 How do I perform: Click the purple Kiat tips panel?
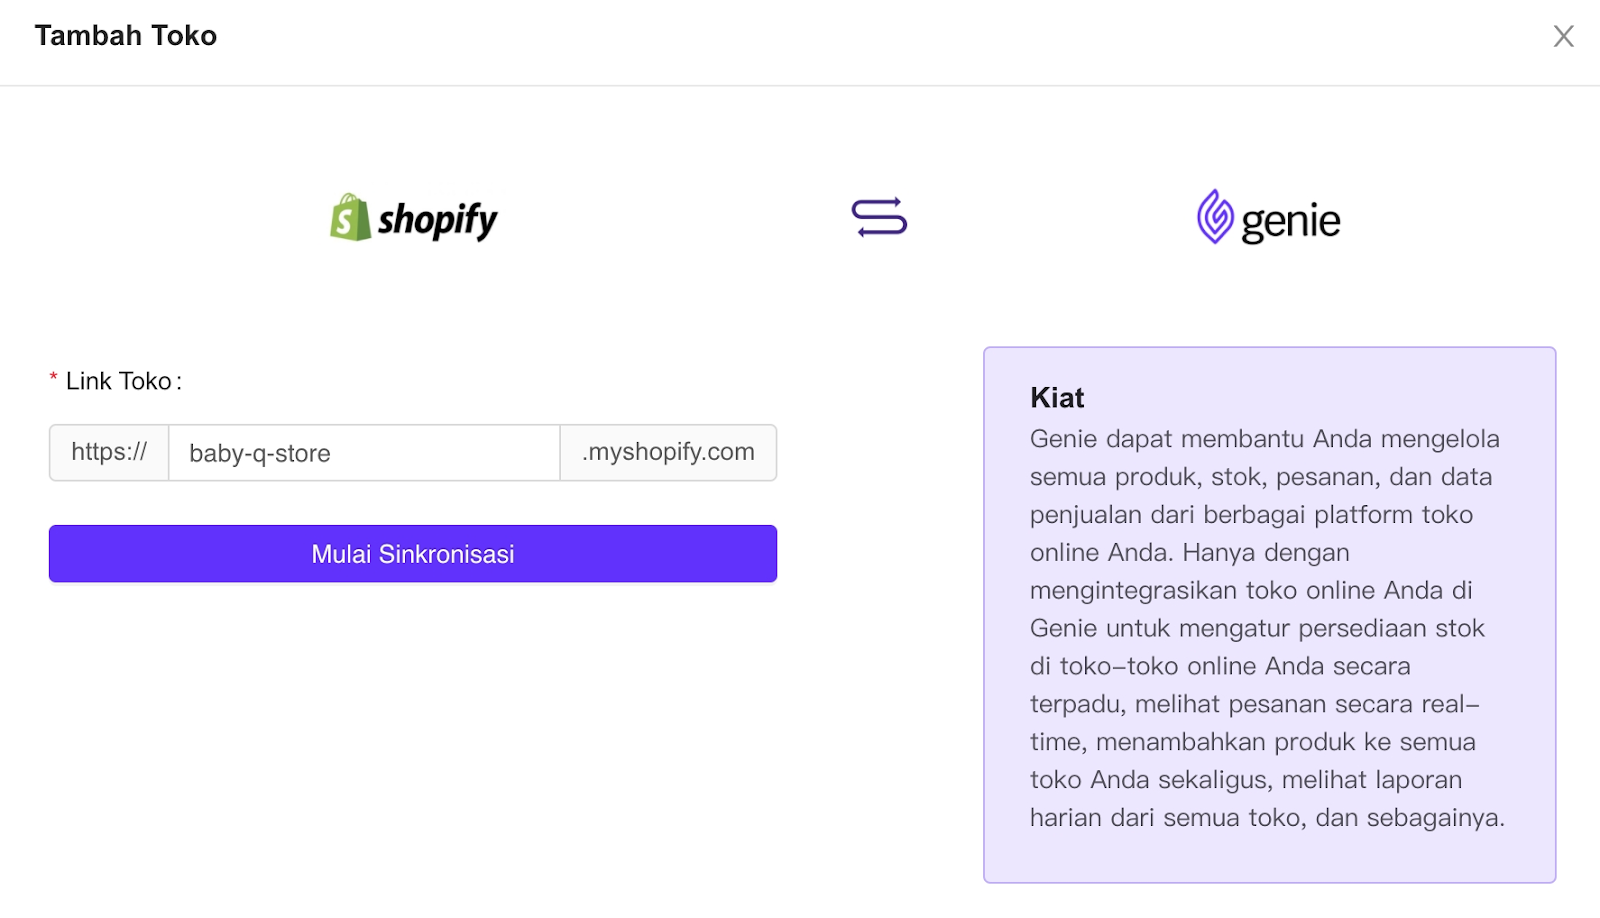click(x=1270, y=615)
